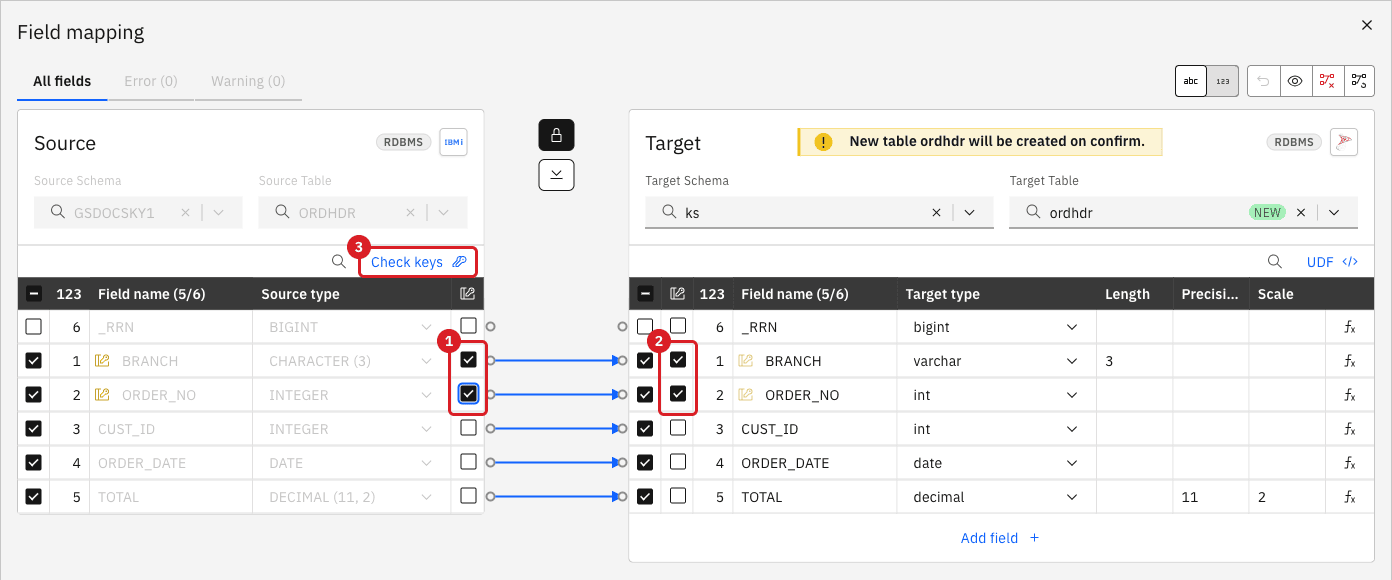This screenshot has height=580, width=1392.
Task: Click the undo arrow icon
Action: coord(1263,81)
